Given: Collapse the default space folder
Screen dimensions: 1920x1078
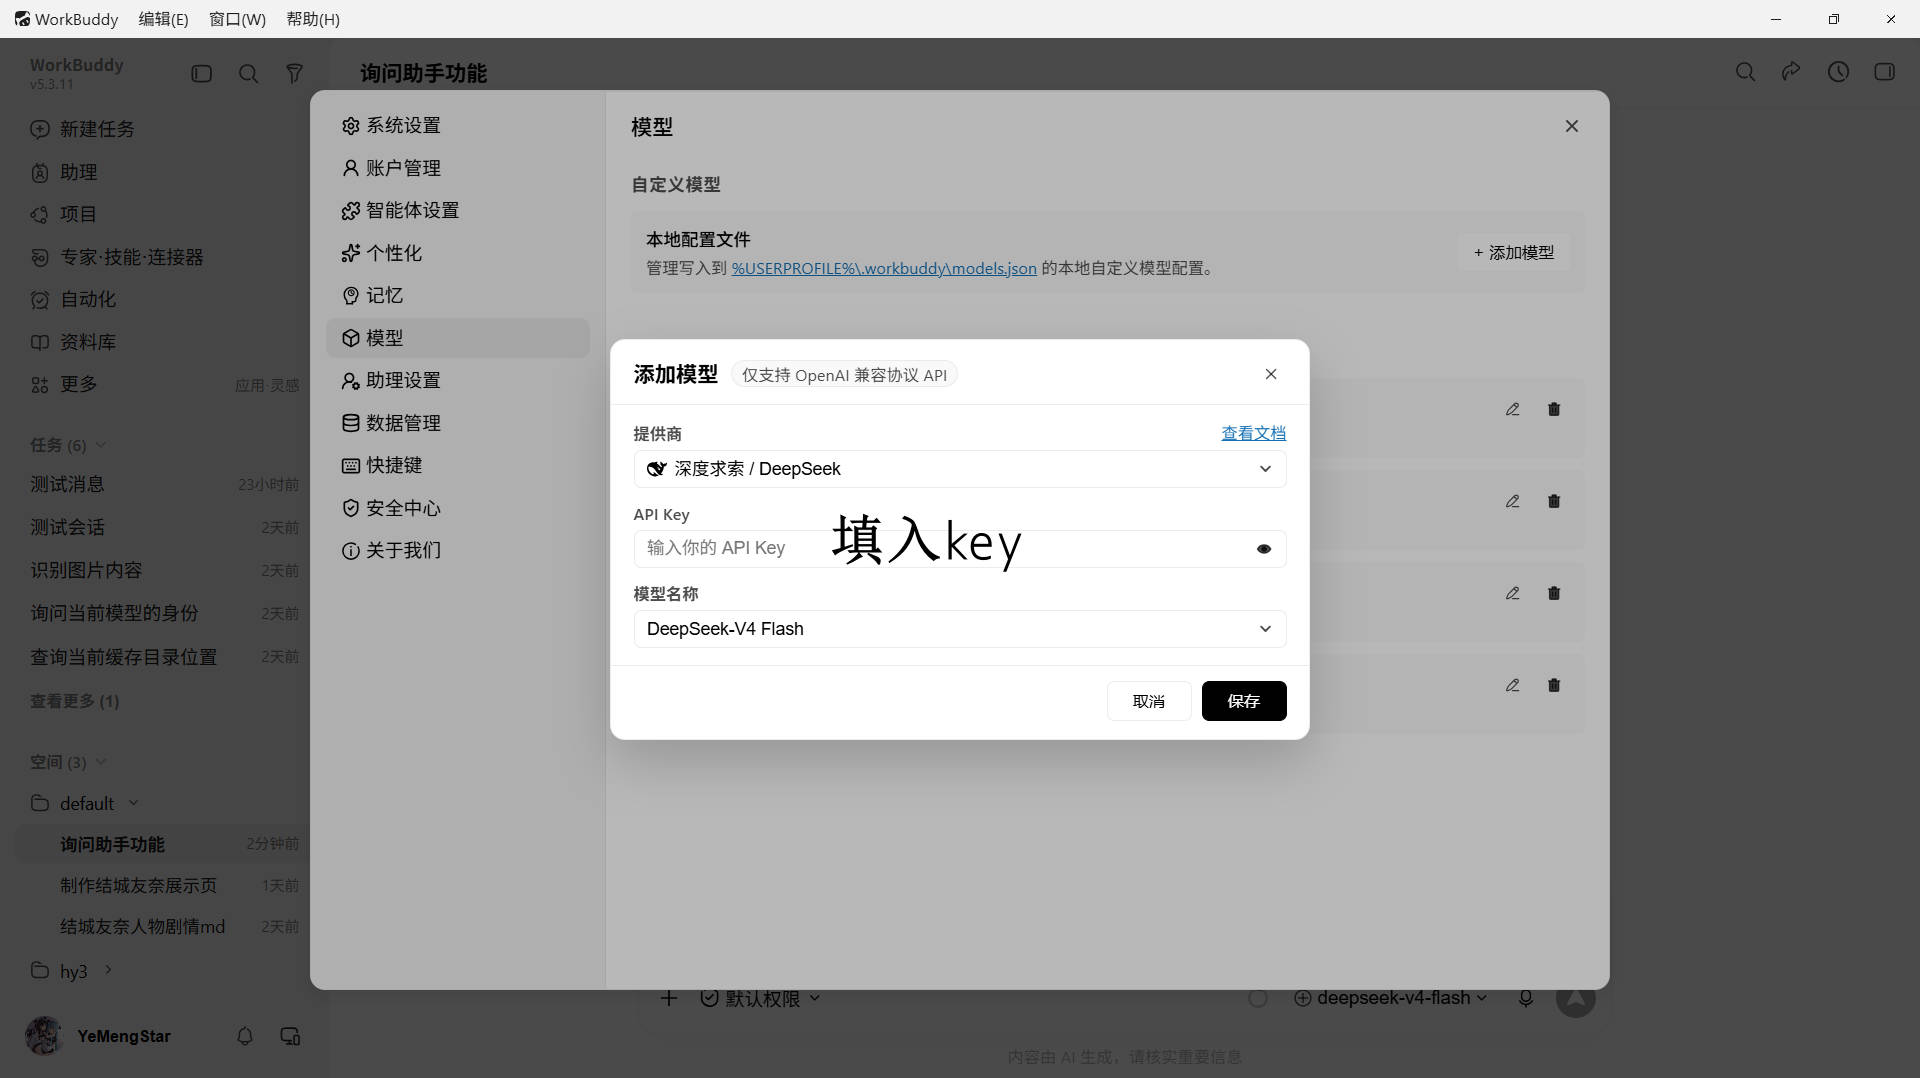Looking at the screenshot, I should tap(85, 803).
